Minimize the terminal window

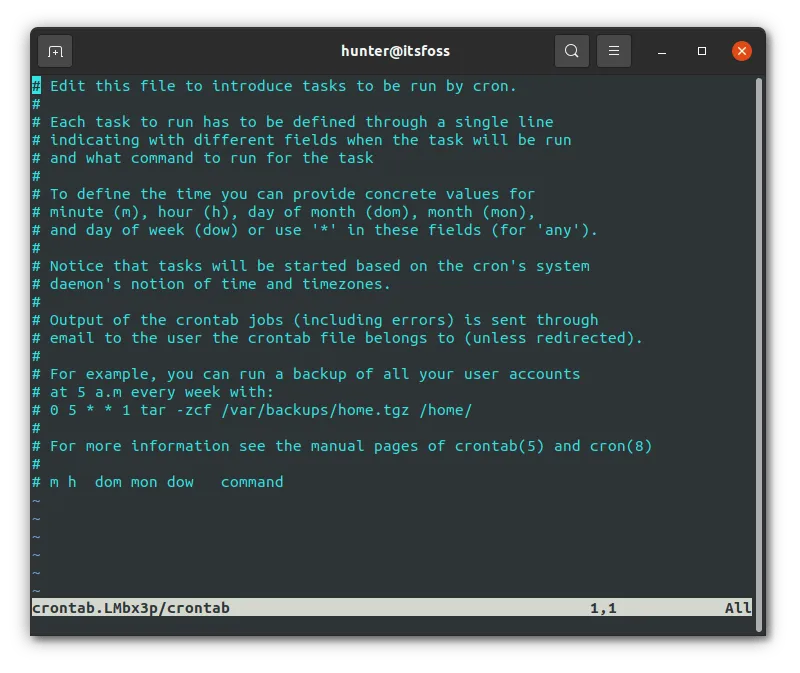660,51
